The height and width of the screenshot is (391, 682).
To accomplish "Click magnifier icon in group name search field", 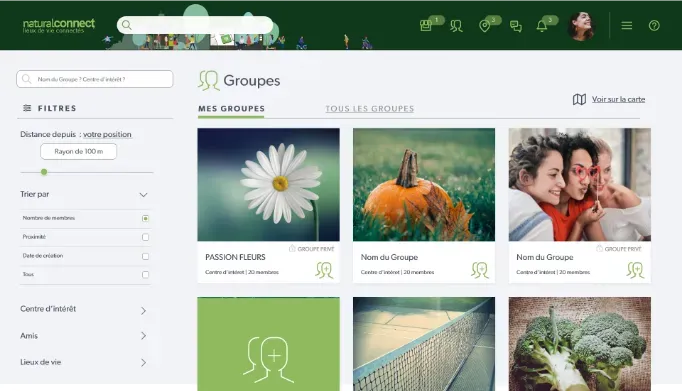I will pyautogui.click(x=27, y=79).
